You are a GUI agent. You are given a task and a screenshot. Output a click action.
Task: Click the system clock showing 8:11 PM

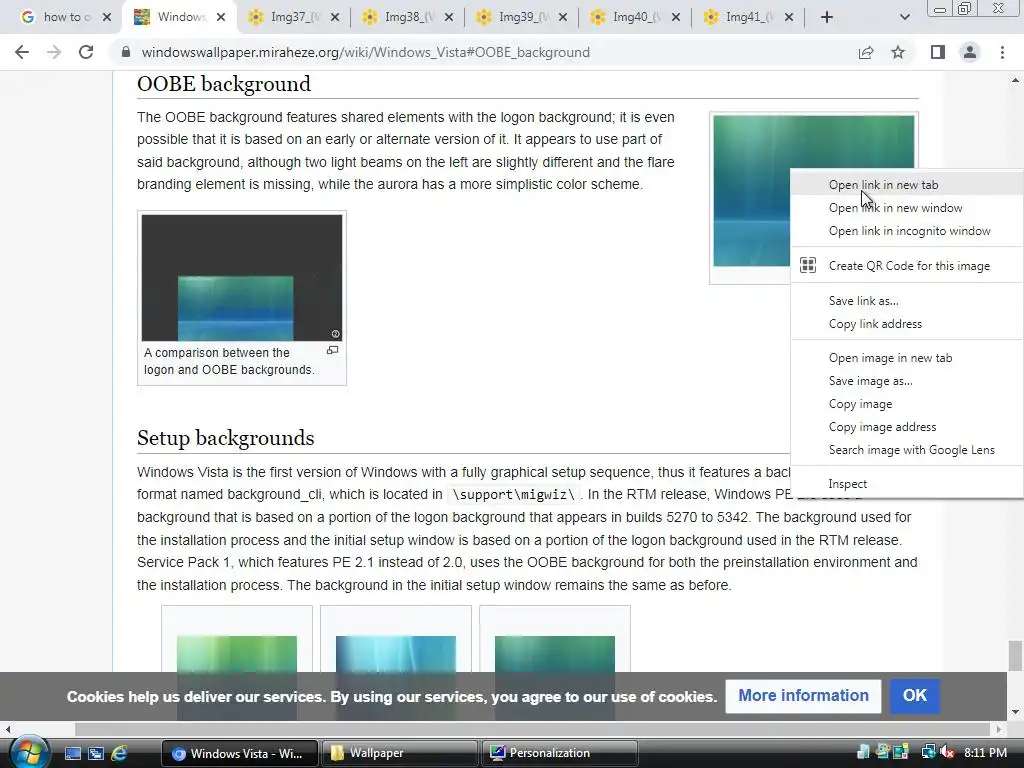click(985, 753)
